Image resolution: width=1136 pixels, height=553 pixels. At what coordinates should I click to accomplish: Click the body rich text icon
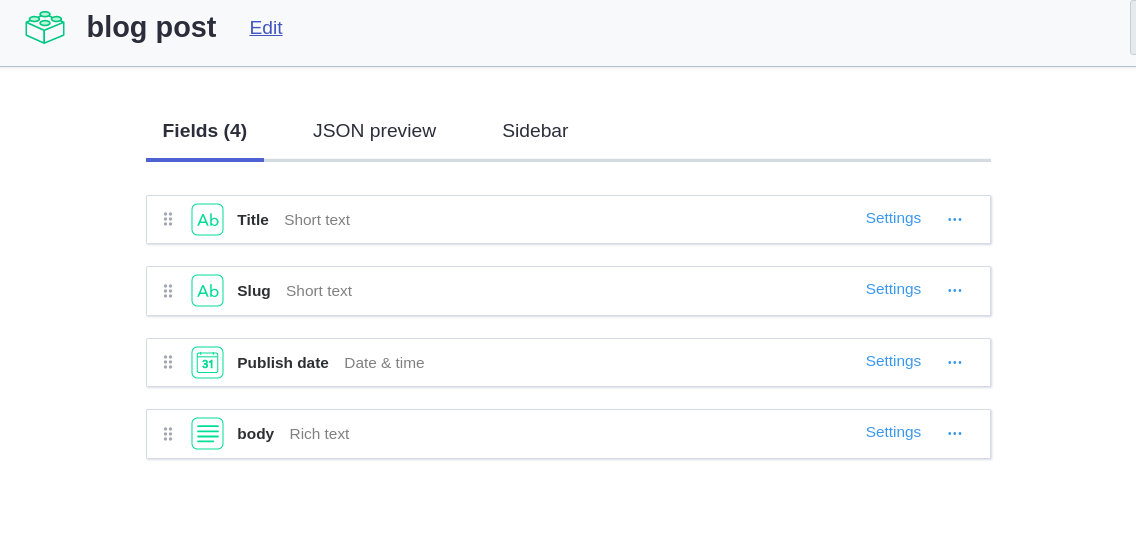click(207, 433)
